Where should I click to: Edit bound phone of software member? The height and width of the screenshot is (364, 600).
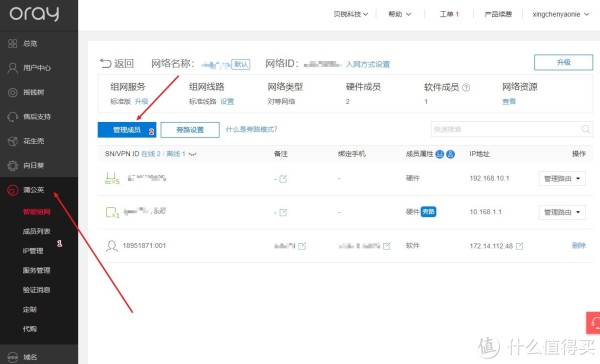click(x=386, y=246)
